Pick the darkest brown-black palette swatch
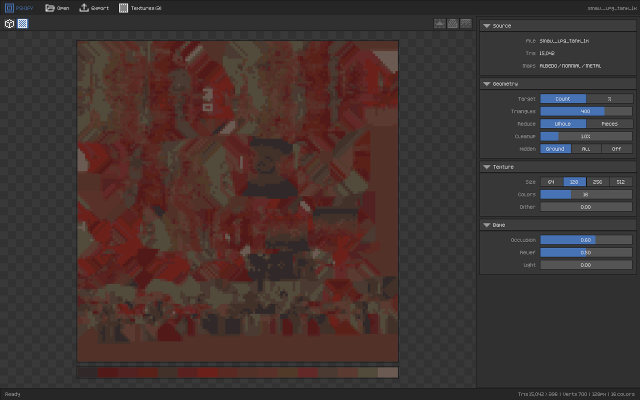This screenshot has height=400, width=640. click(87, 372)
